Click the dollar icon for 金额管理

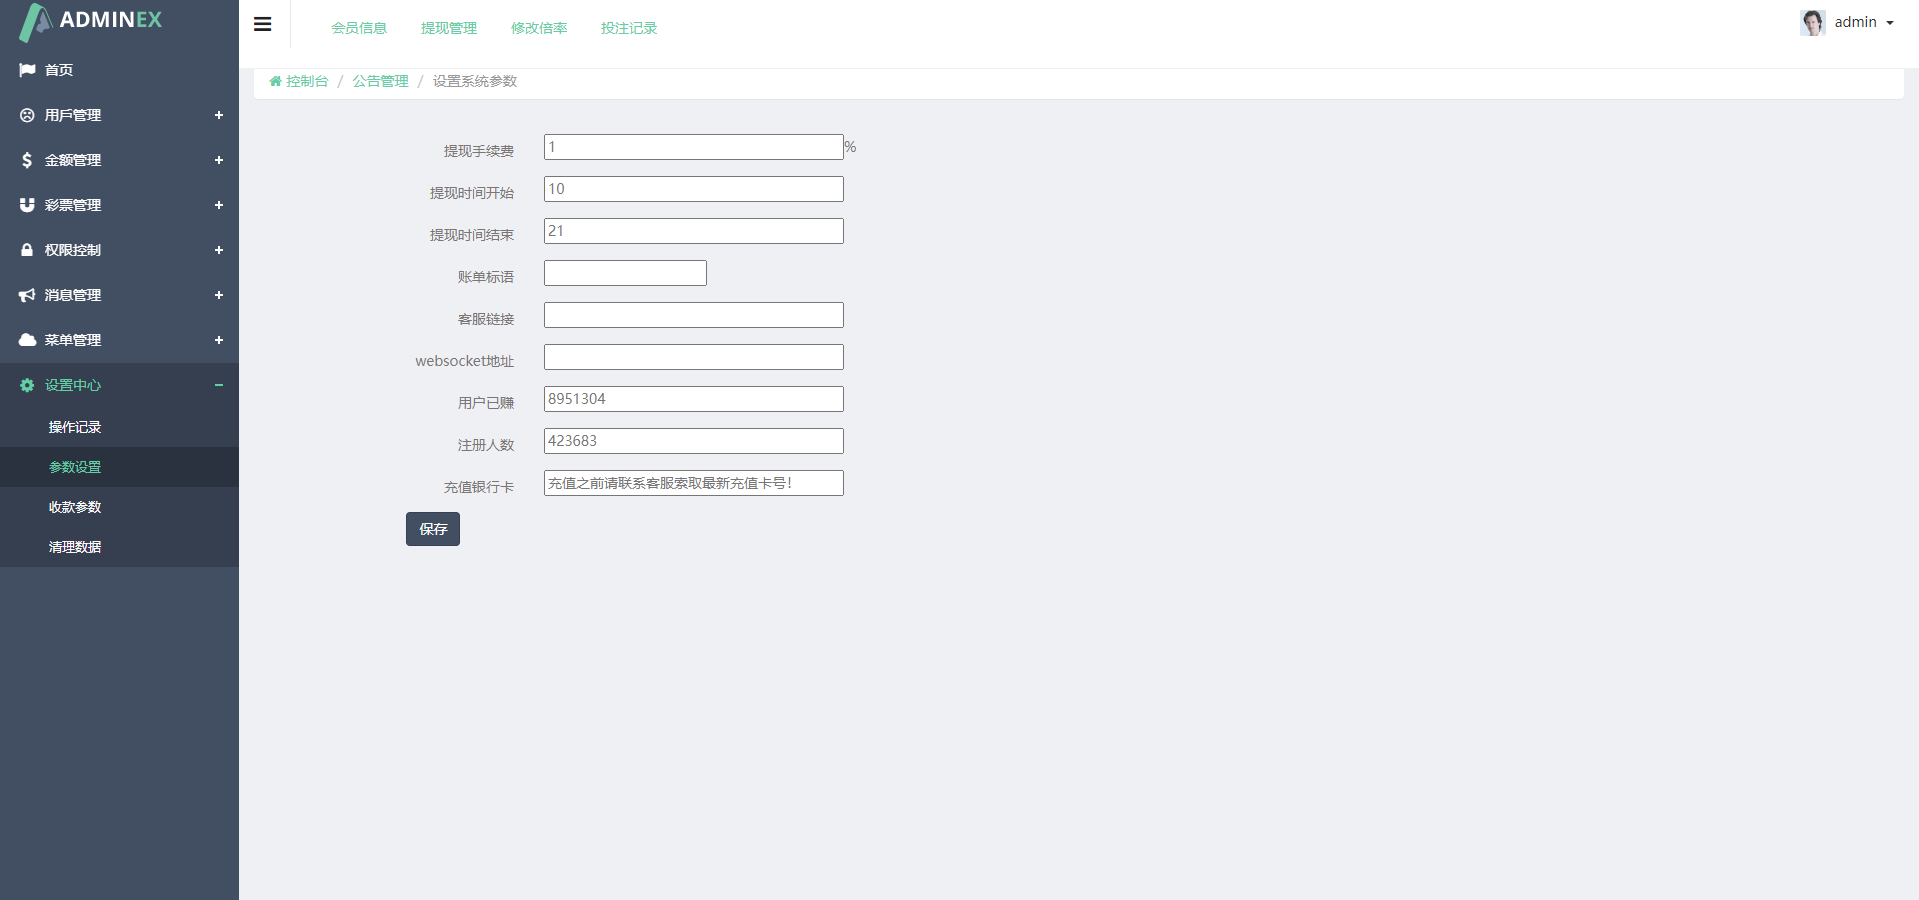[27, 160]
